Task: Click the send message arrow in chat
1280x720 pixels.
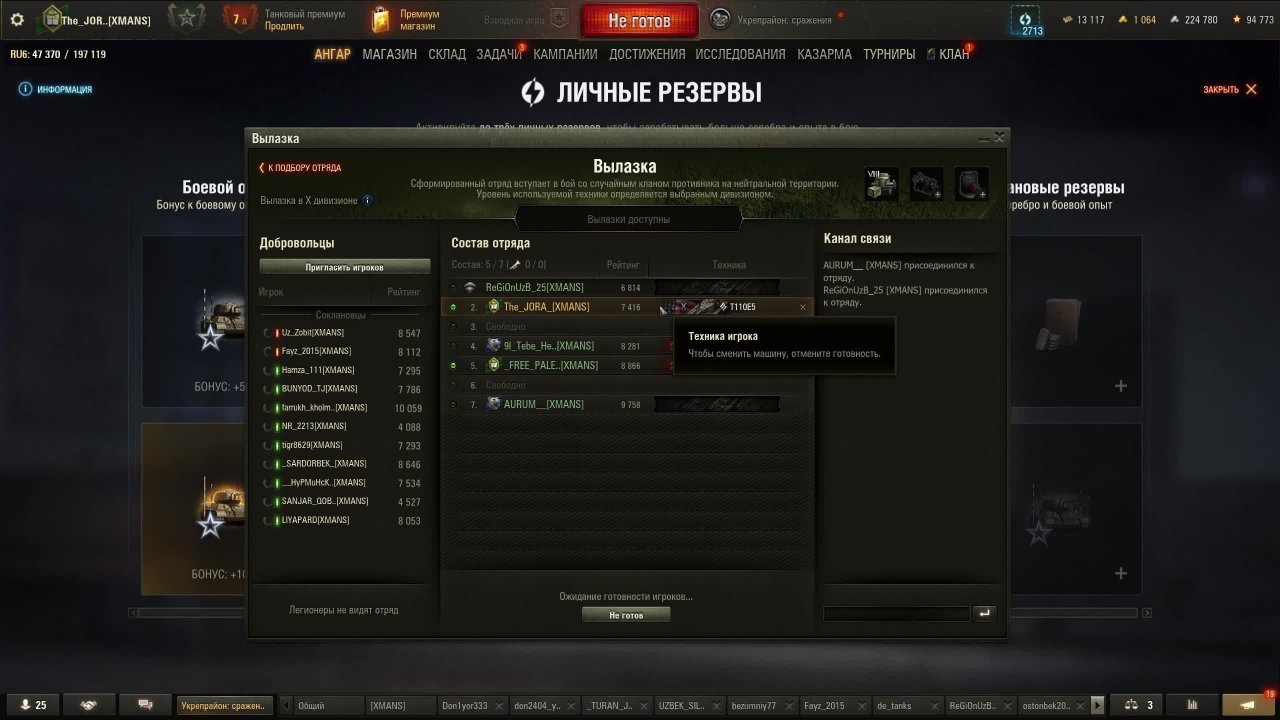Action: click(x=984, y=613)
